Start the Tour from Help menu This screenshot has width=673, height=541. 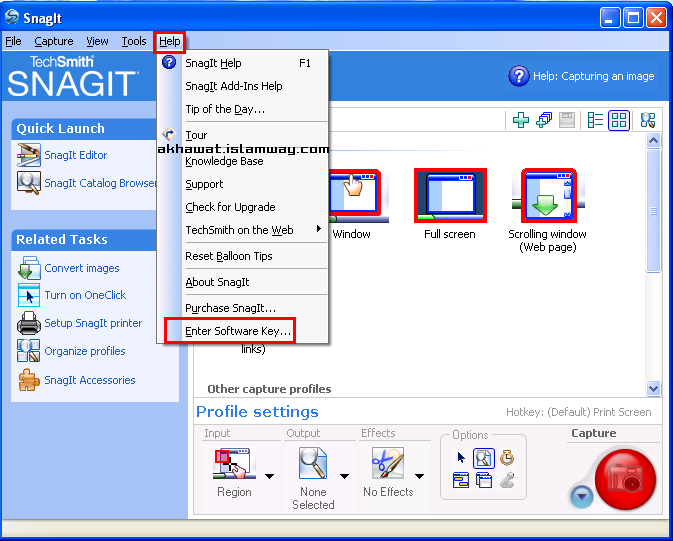pos(243,135)
